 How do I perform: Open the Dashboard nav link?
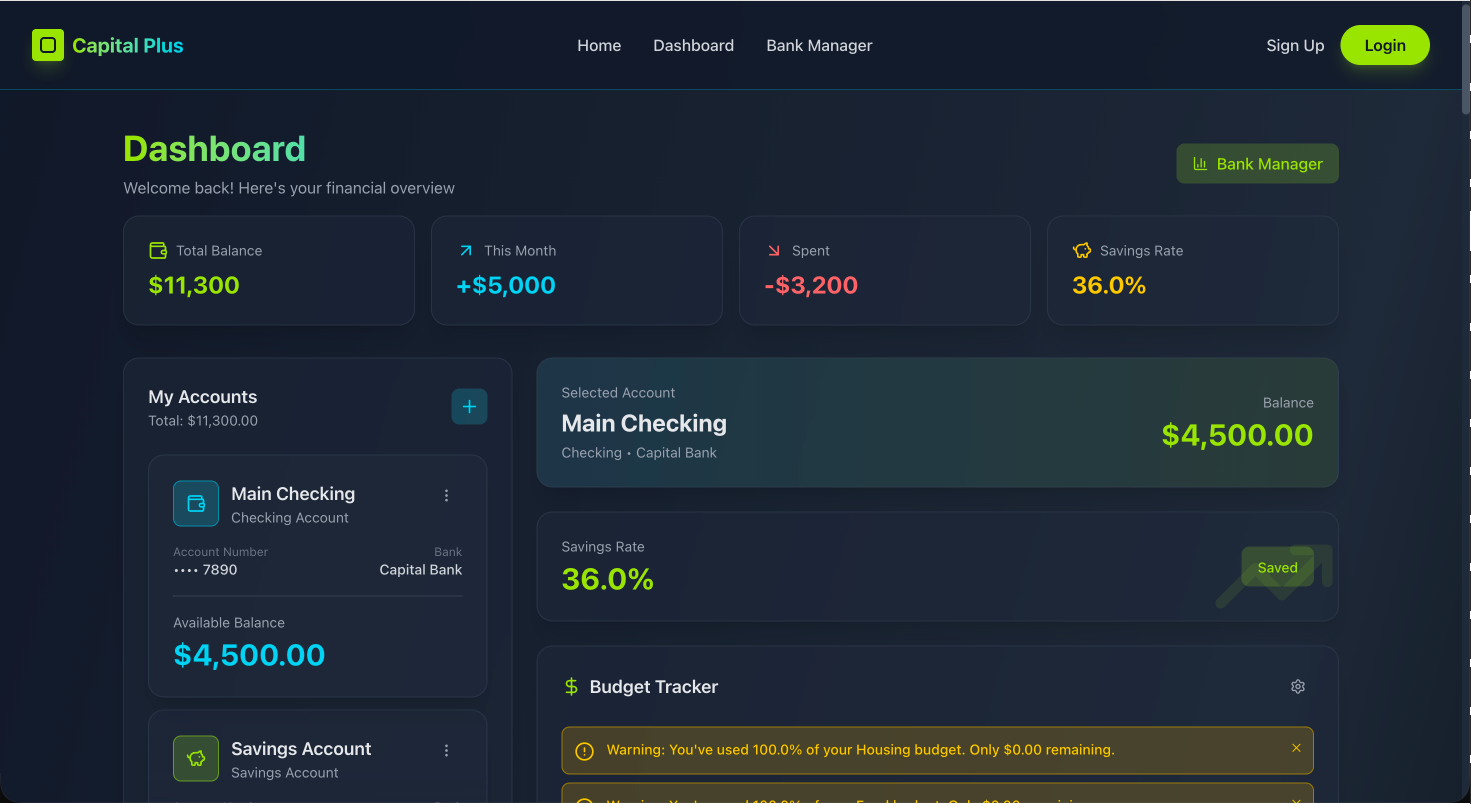click(x=693, y=45)
